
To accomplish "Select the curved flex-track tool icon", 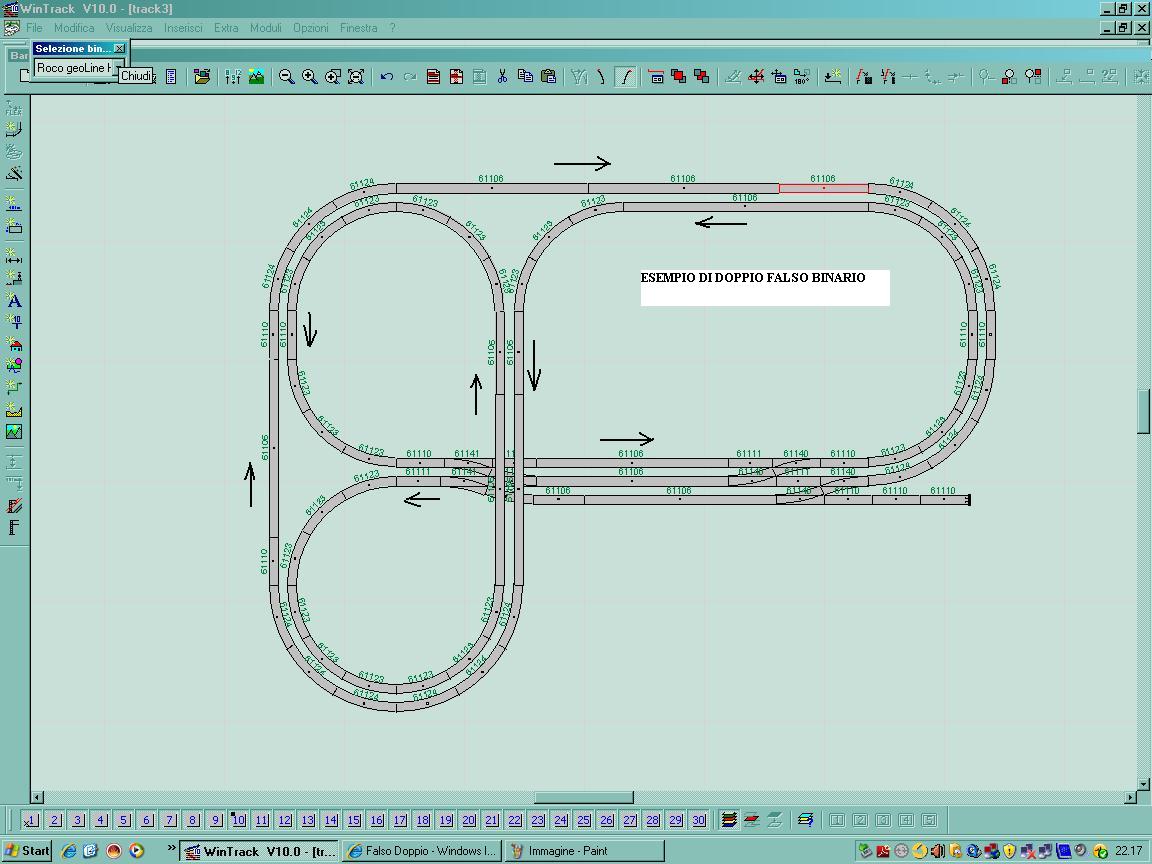I will [x=625, y=76].
